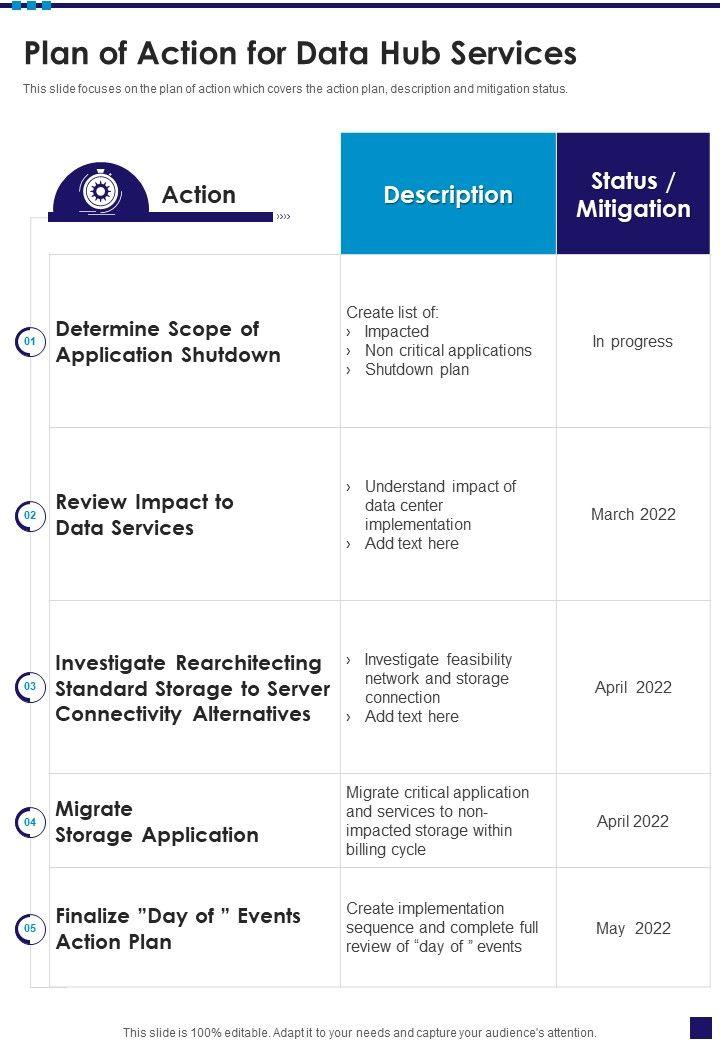
Task: Click Review Impact to Data Services text
Action: (144, 515)
